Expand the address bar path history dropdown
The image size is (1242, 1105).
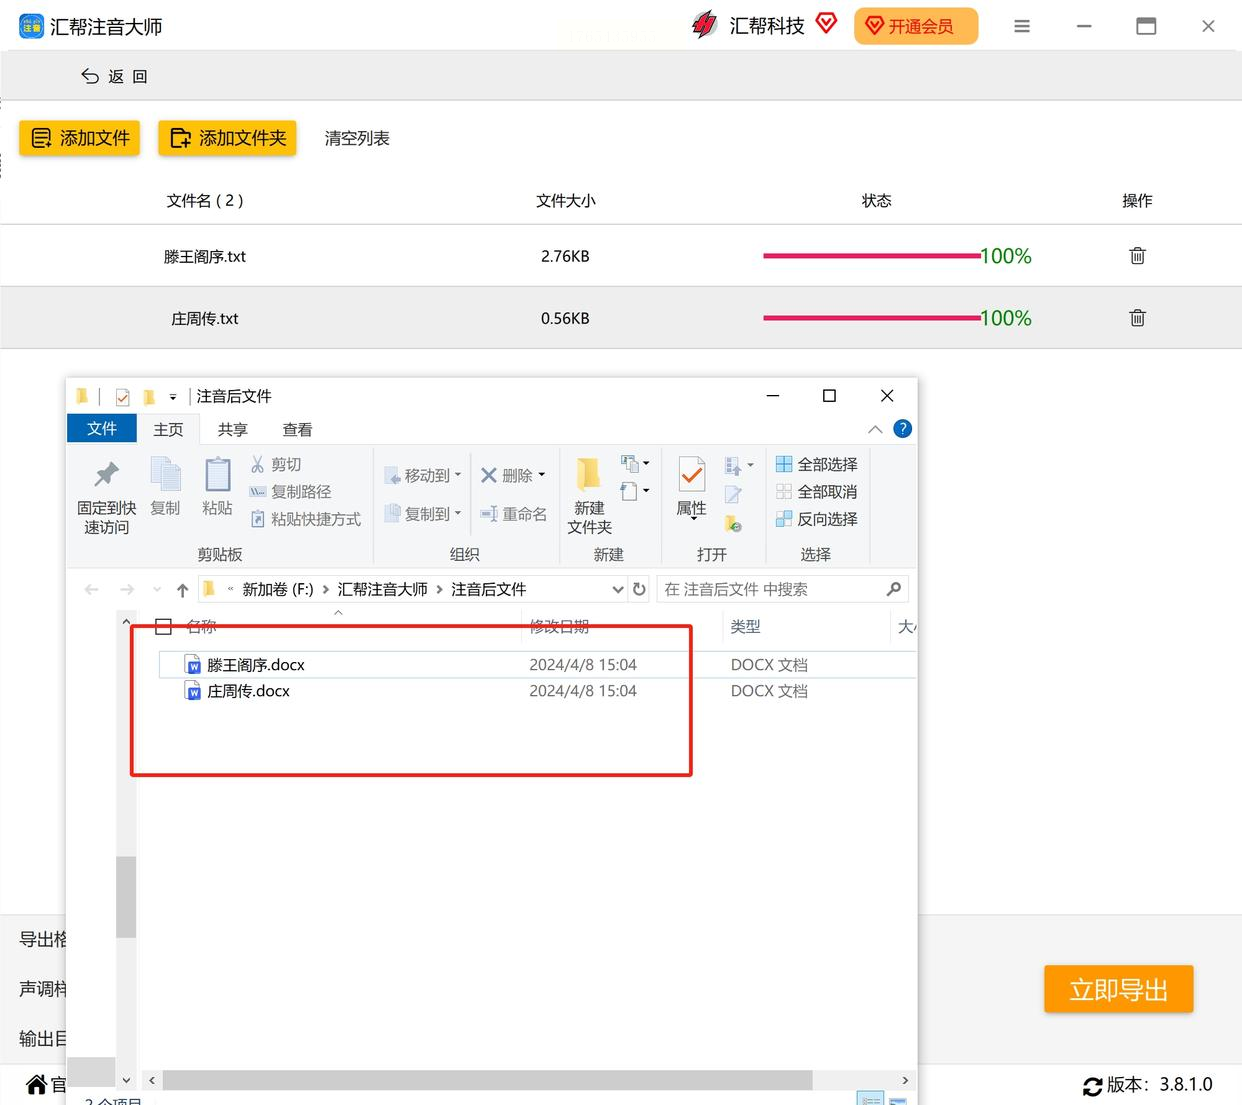pos(617,589)
